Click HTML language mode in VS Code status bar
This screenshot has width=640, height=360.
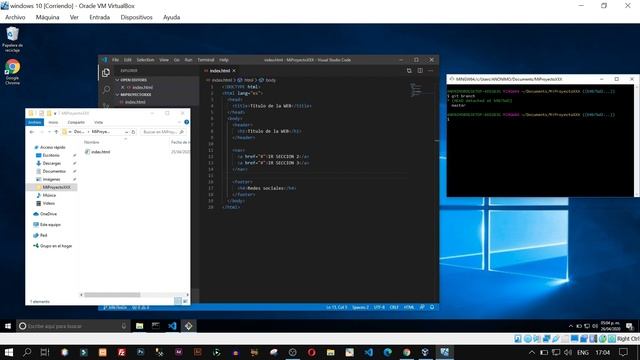click(x=409, y=307)
